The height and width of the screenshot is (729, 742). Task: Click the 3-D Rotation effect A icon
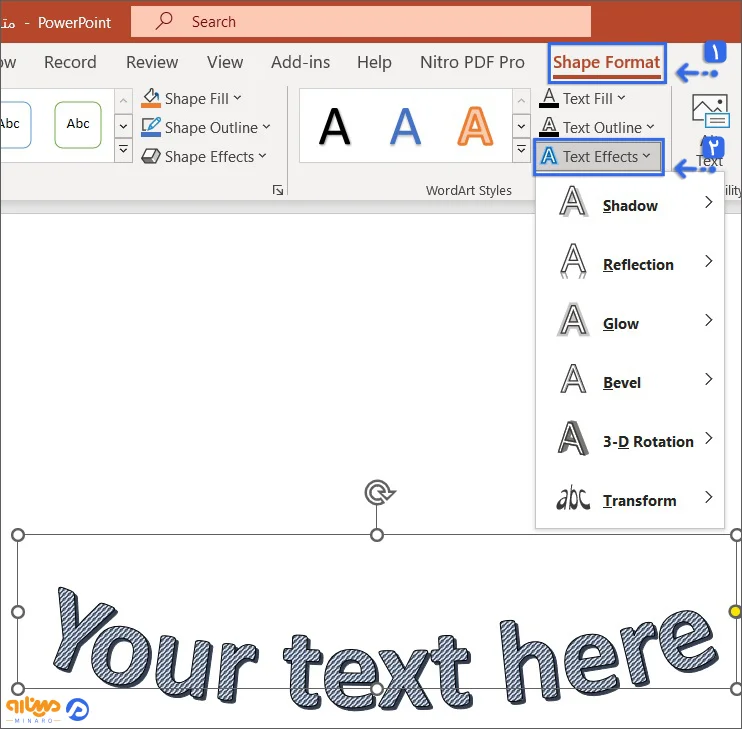click(x=573, y=438)
